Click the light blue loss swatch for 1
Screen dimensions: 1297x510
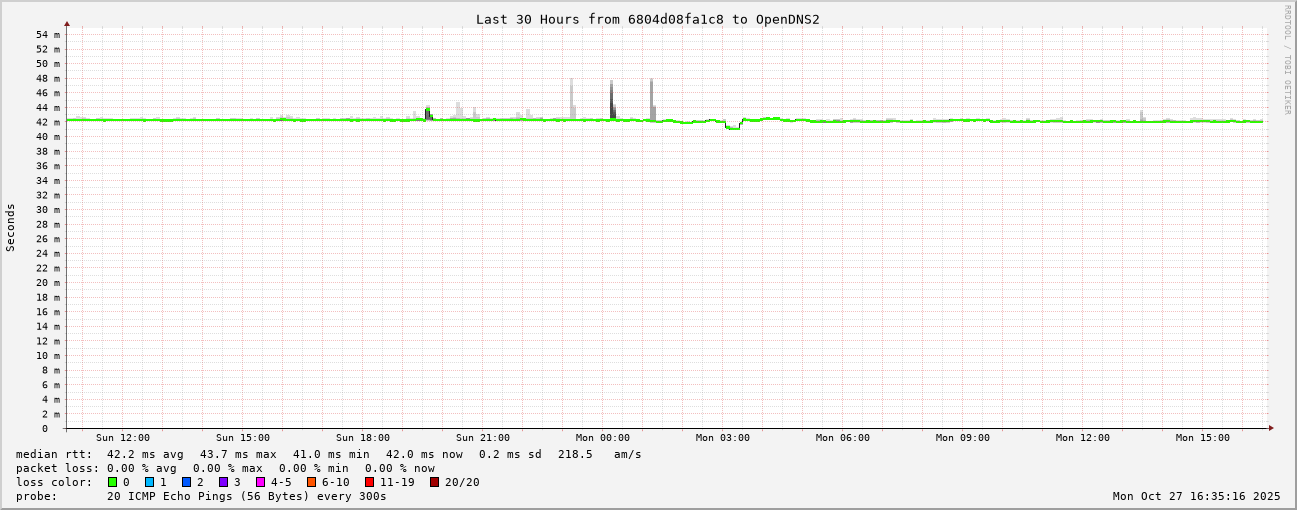(150, 482)
